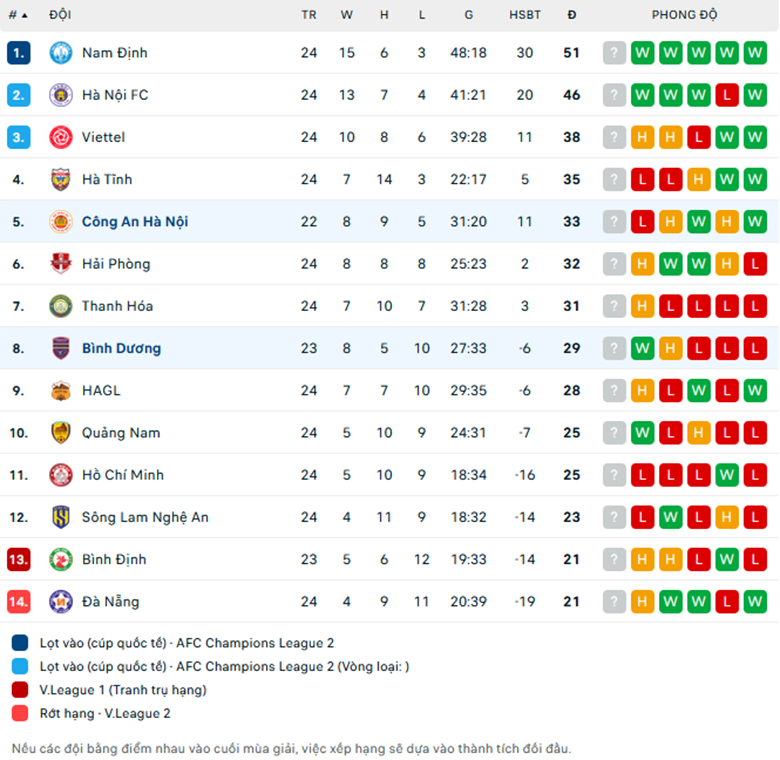Click the Viettel red crest icon

(x=61, y=137)
